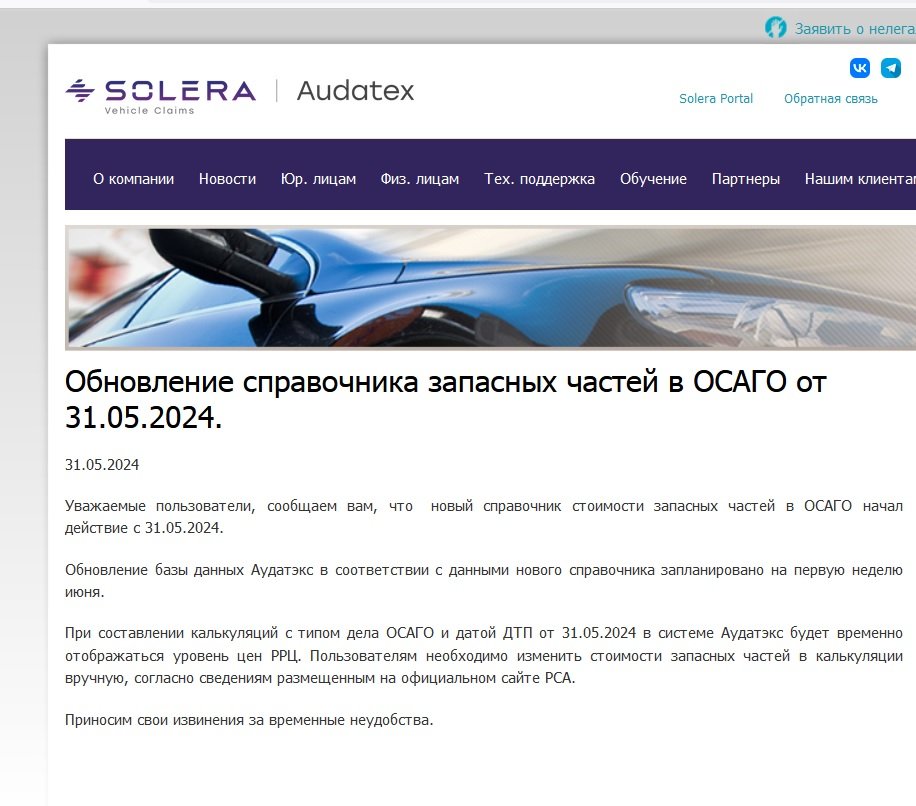Open the "Тех. поддержка" menu item
Screen dimensions: 916x806
539,179
